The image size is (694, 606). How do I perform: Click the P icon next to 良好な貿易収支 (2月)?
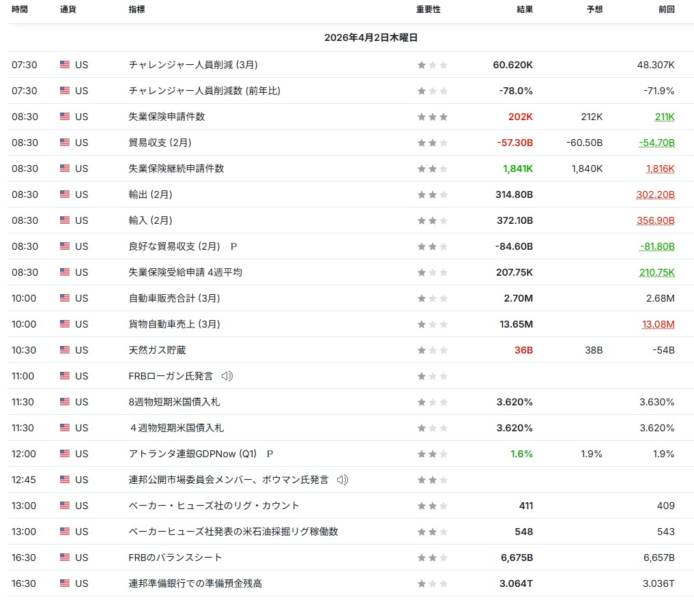click(x=234, y=246)
